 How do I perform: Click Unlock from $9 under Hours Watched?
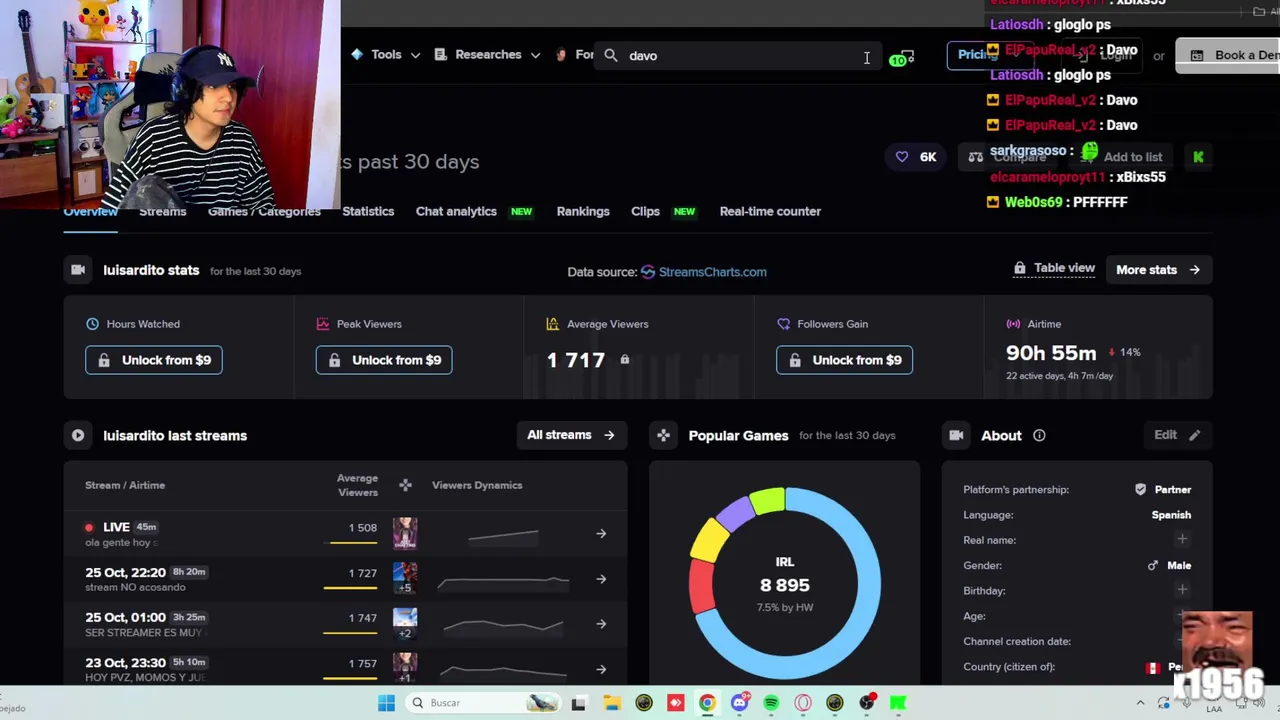[x=154, y=360]
